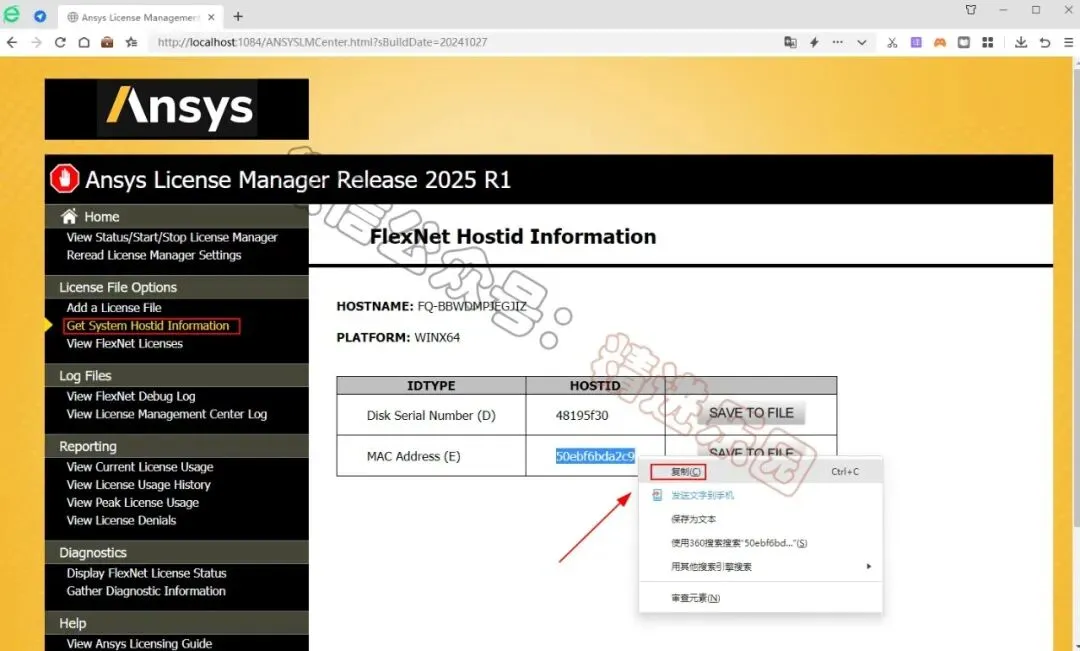Reload the current page

pyautogui.click(x=60, y=42)
